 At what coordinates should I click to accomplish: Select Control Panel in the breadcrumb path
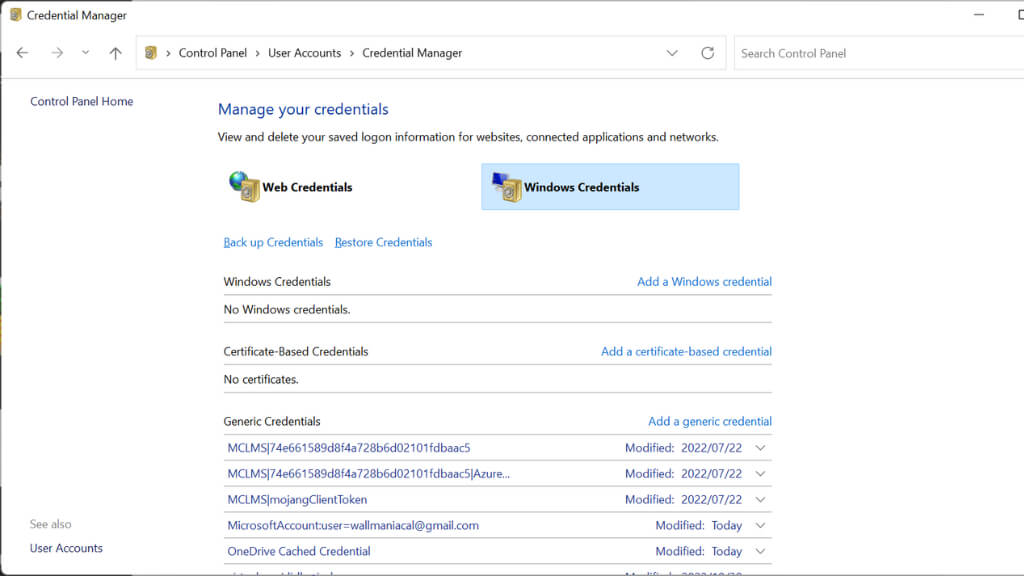(x=212, y=53)
